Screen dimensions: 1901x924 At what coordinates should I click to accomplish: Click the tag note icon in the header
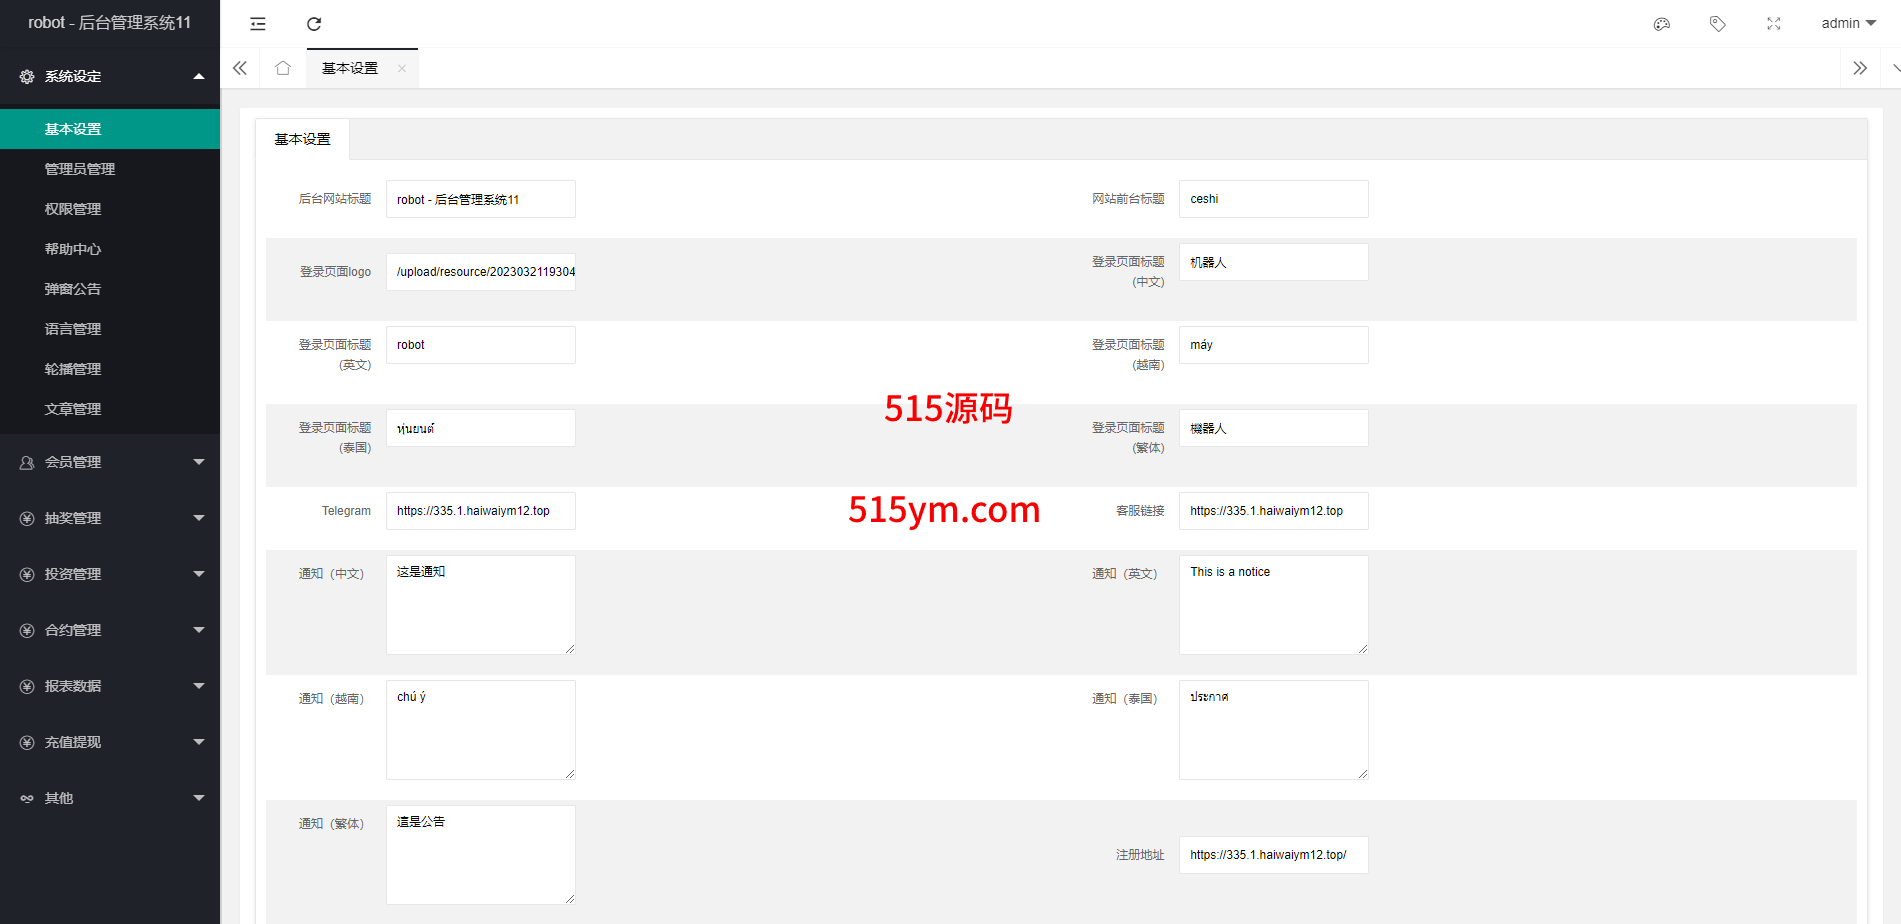[x=1718, y=24]
